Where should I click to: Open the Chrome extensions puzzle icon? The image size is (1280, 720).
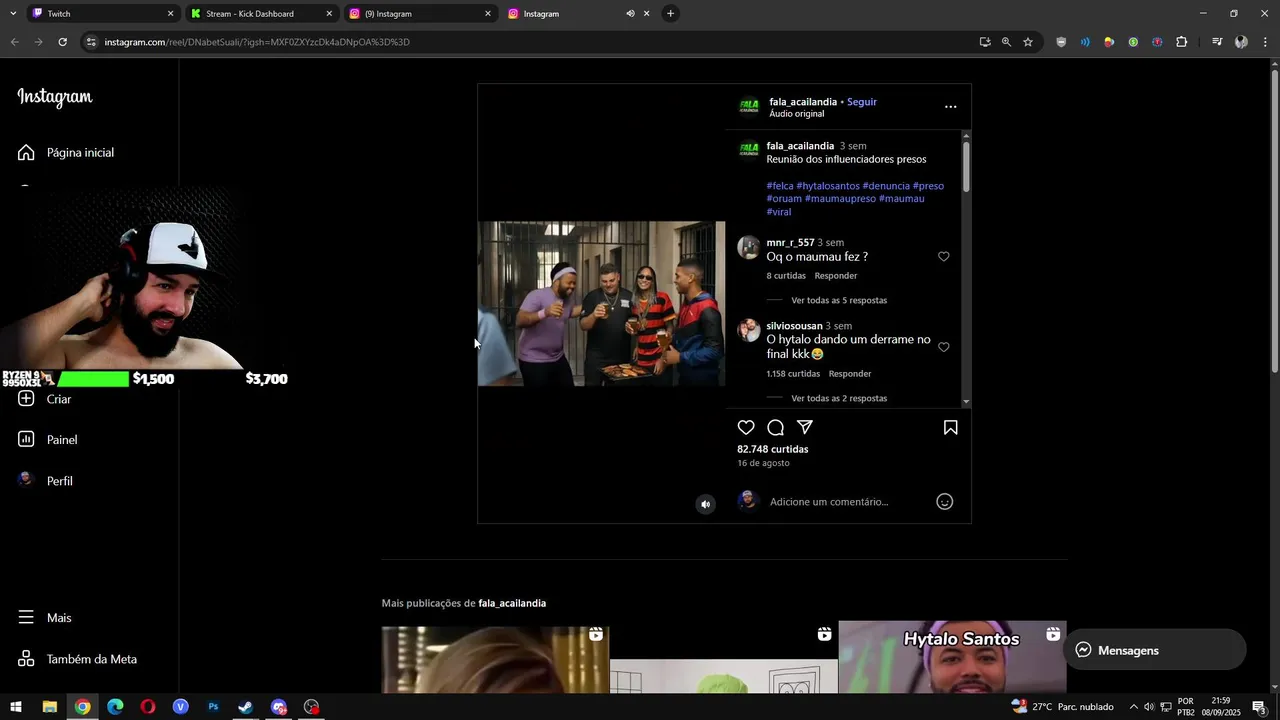pyautogui.click(x=1182, y=42)
